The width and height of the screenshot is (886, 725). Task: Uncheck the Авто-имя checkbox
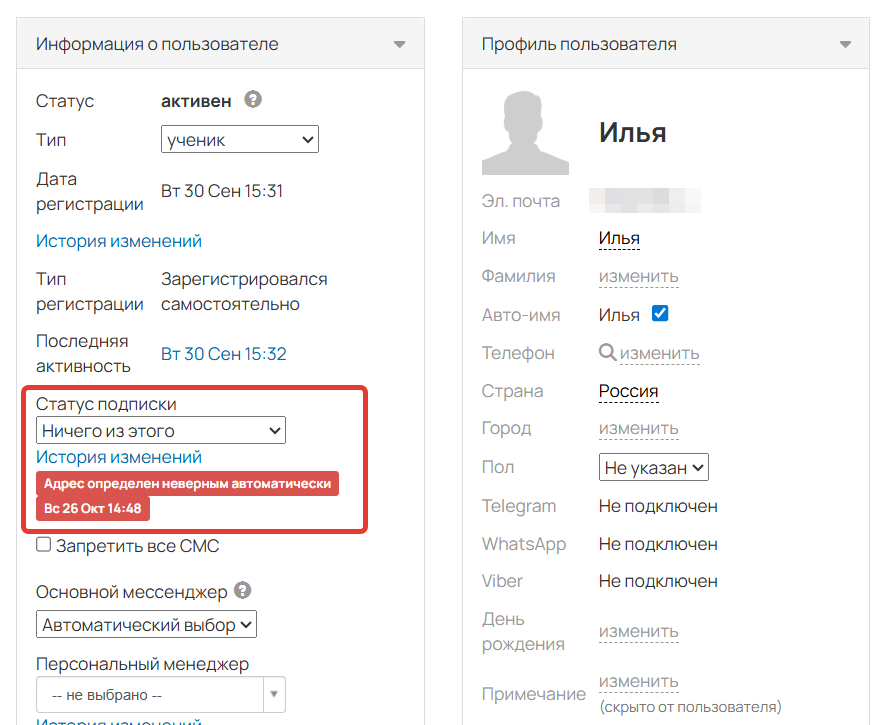(659, 312)
